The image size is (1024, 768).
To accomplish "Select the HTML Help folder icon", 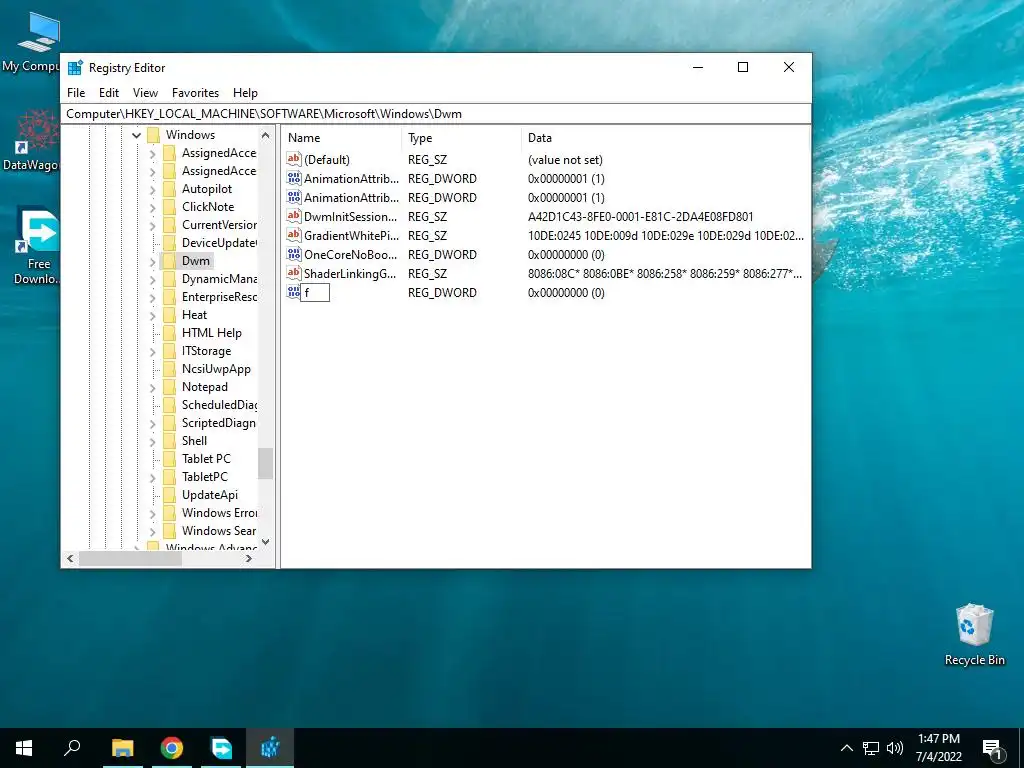I will click(x=169, y=332).
